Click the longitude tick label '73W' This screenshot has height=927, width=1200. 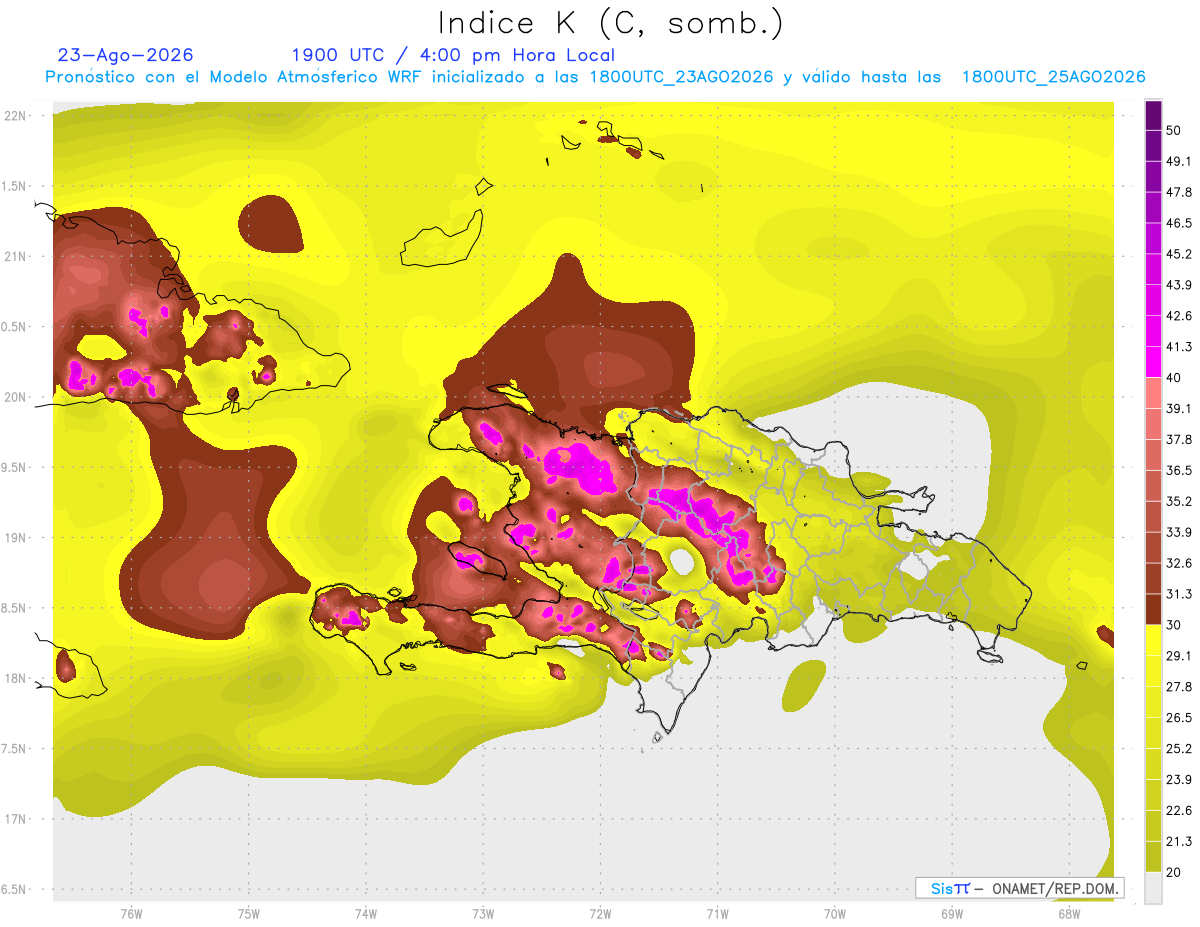pos(483,914)
